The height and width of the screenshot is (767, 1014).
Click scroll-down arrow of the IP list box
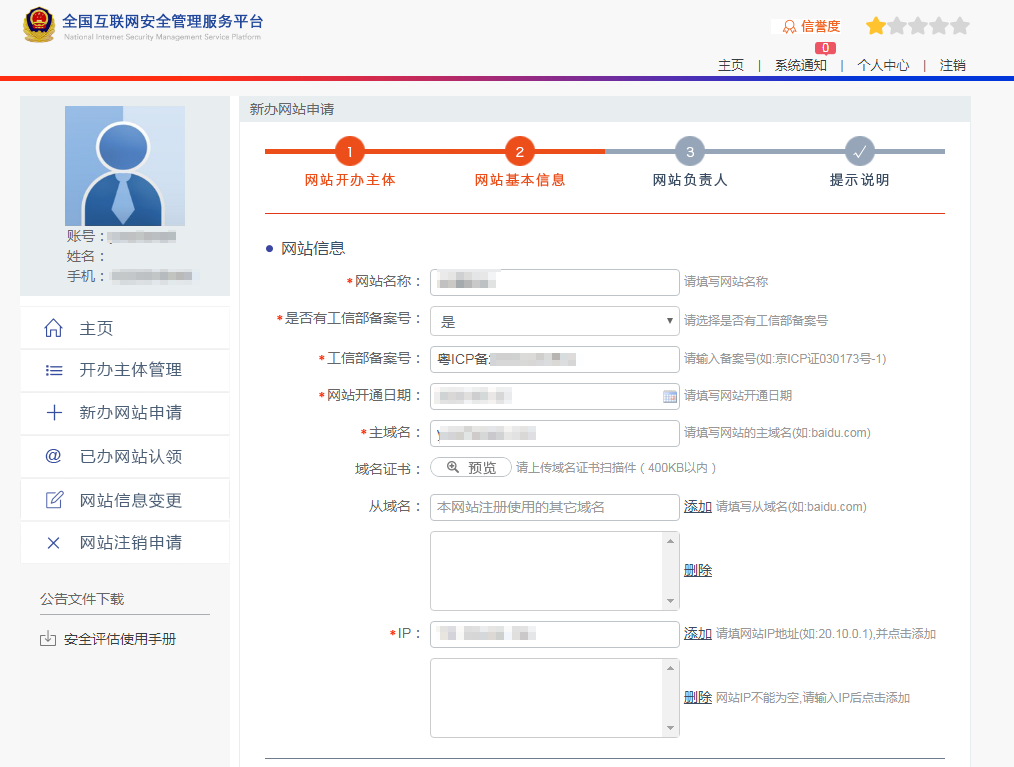pos(670,728)
